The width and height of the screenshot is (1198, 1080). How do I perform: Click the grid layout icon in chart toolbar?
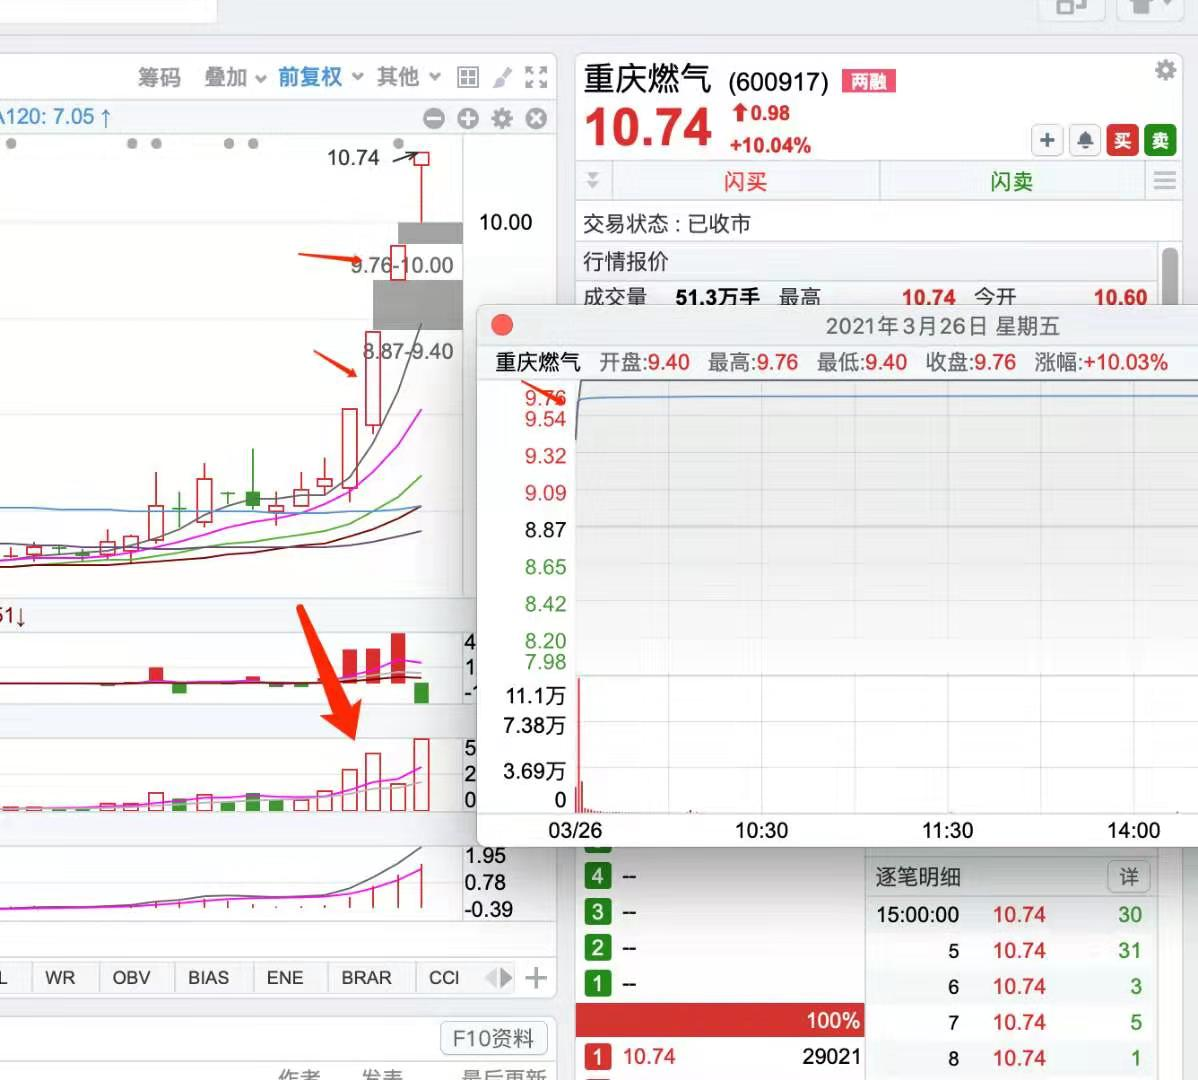coord(468,77)
